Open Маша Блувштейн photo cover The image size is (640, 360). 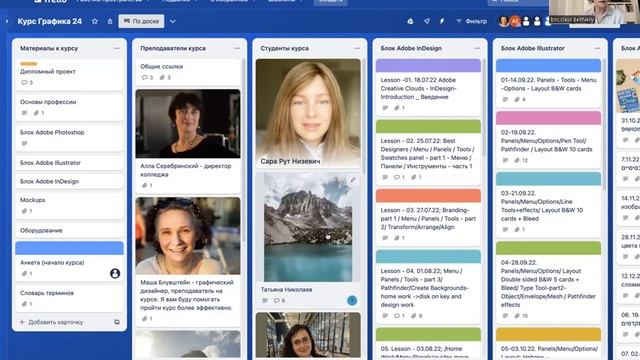pos(188,236)
